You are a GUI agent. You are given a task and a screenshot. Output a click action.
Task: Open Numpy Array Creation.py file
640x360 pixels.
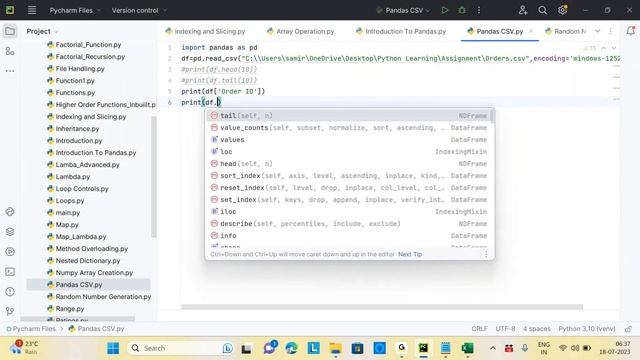[x=90, y=273]
